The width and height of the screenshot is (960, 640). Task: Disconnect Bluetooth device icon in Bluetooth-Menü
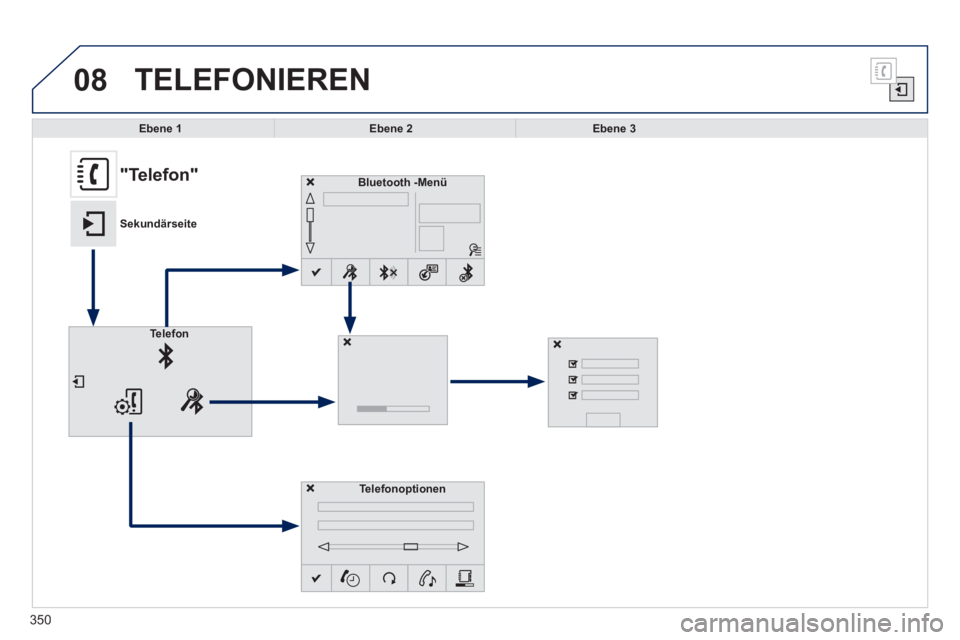point(388,273)
